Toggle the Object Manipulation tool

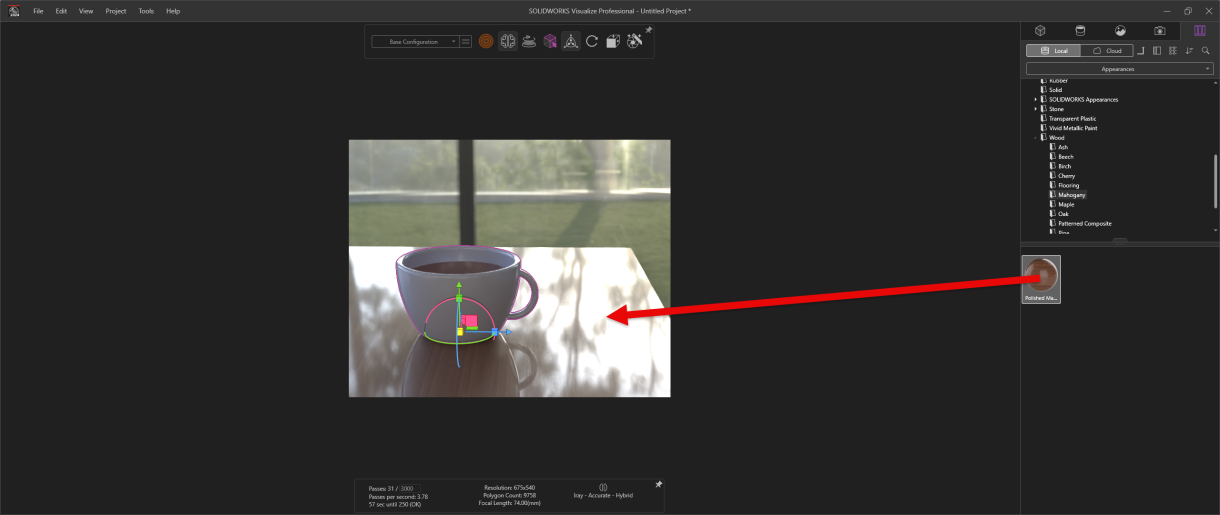[570, 42]
